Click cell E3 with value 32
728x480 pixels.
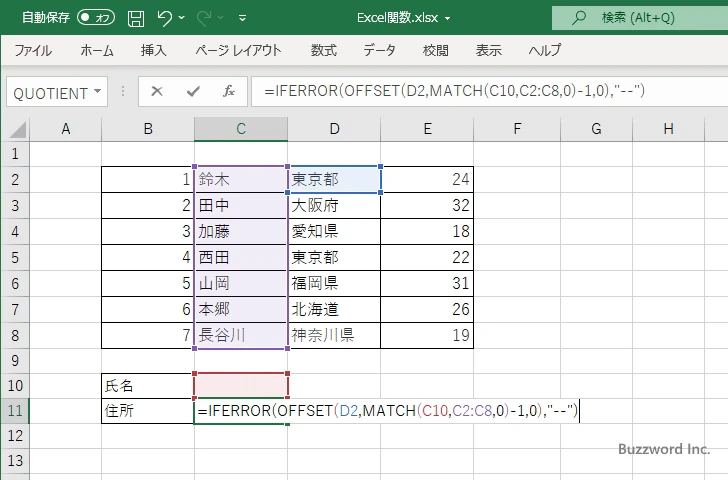click(427, 205)
